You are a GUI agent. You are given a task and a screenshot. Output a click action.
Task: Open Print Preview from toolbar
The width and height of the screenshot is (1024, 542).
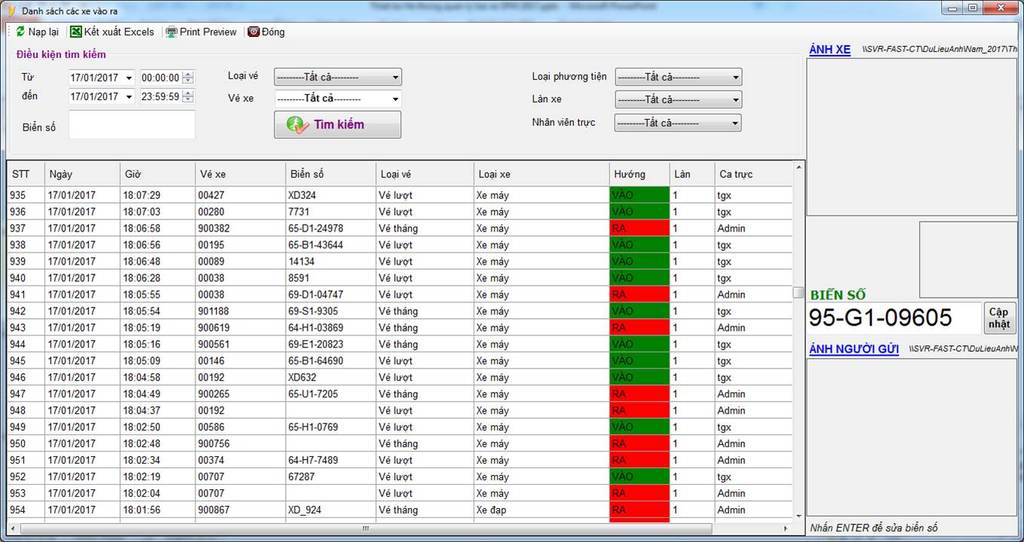[x=172, y=32]
